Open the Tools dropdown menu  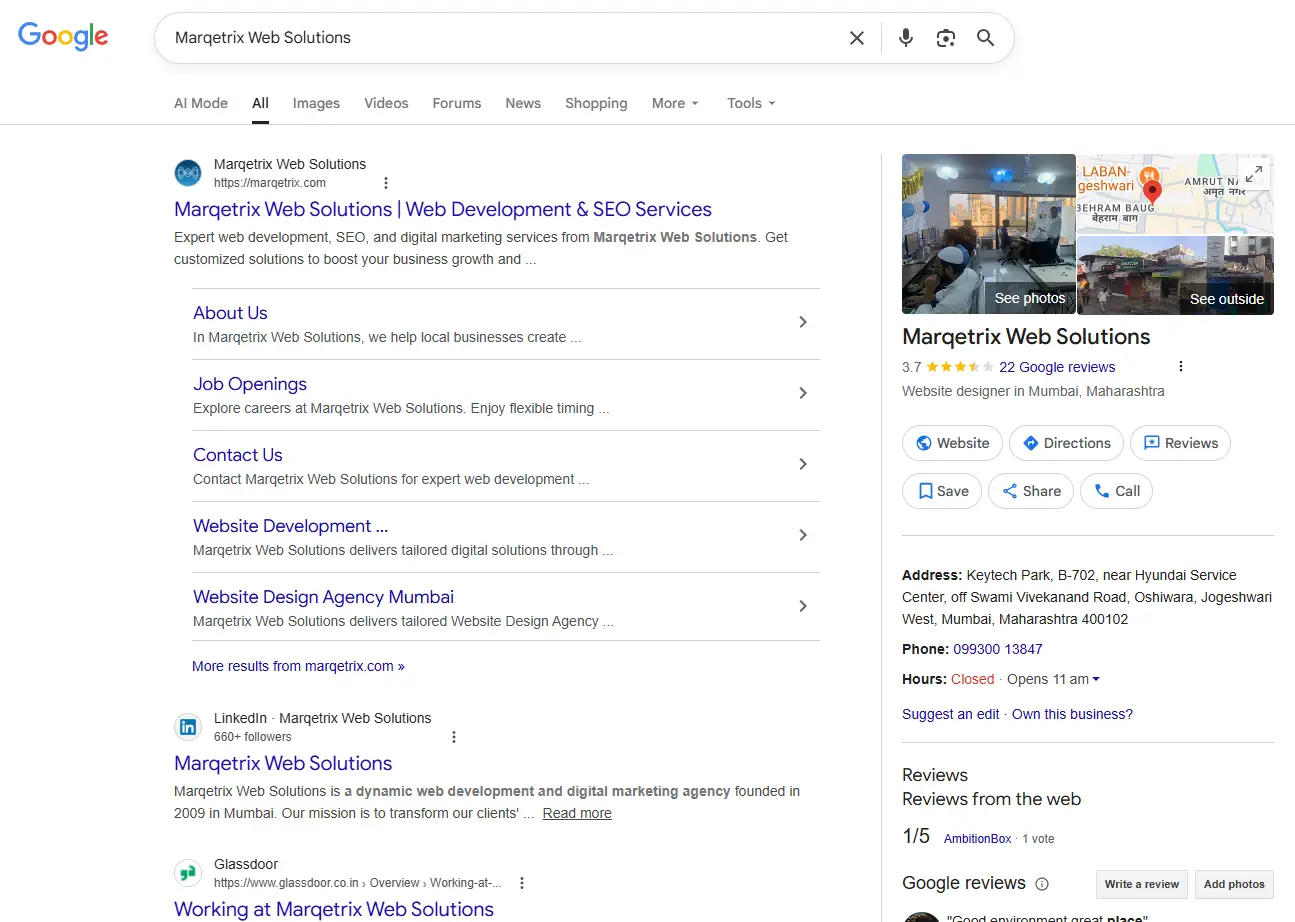[751, 103]
